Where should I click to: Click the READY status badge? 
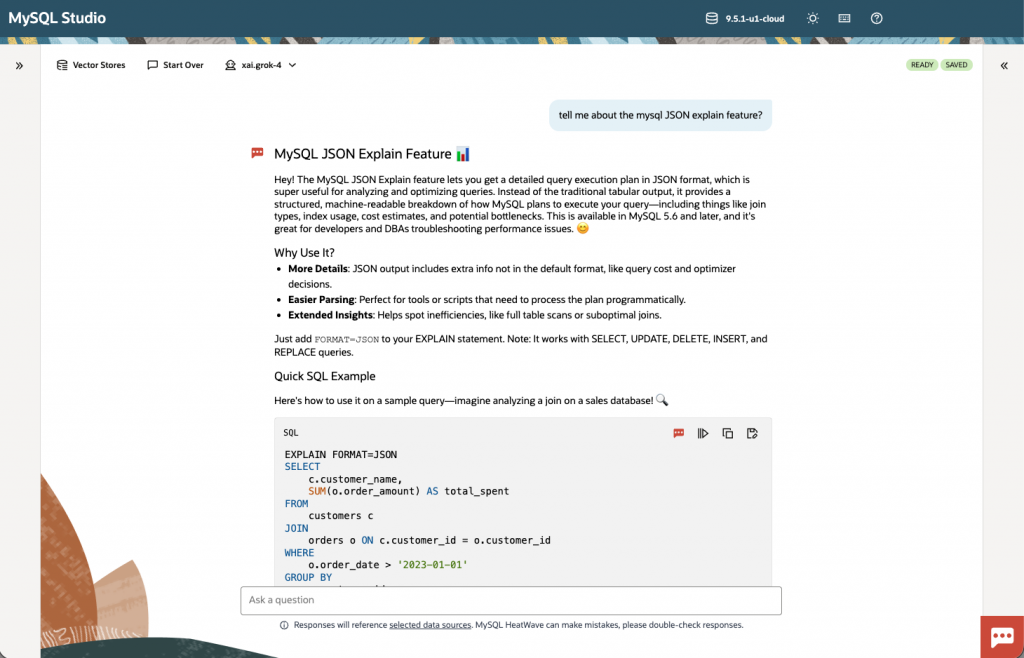(x=922, y=65)
